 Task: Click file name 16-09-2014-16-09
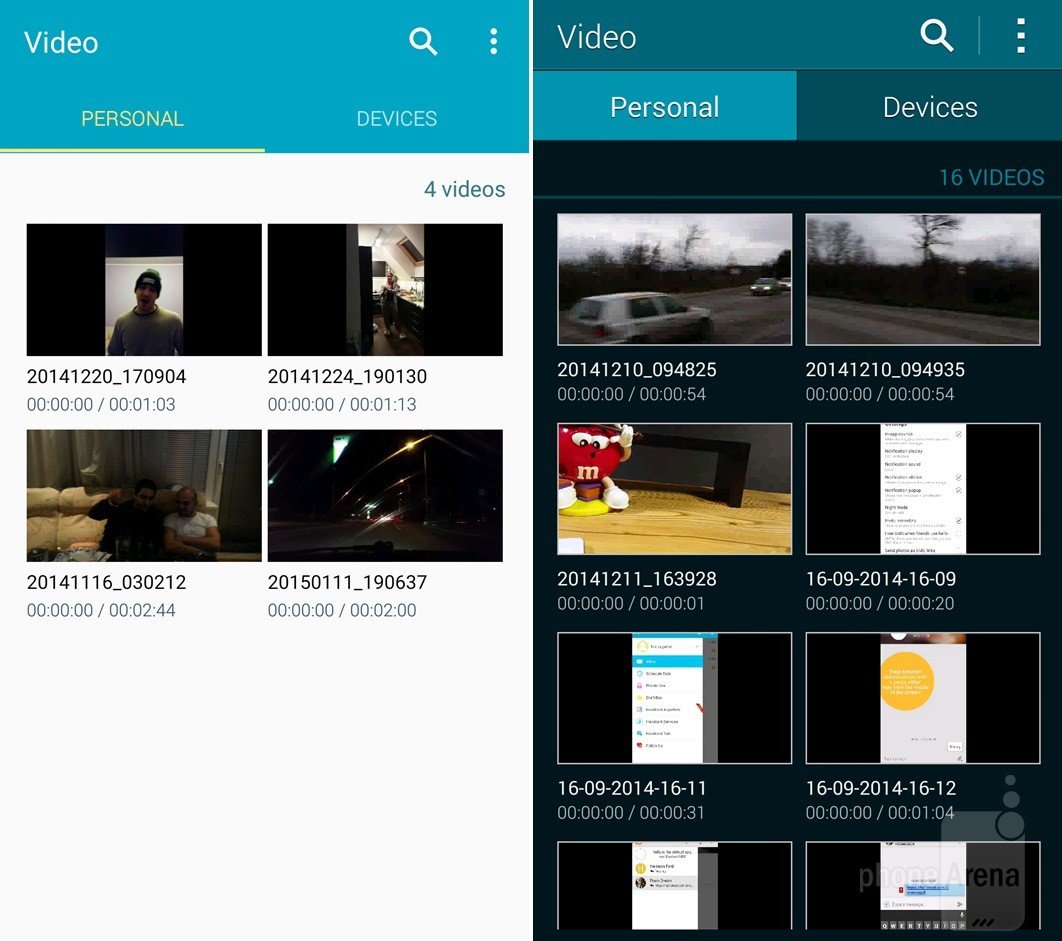pyautogui.click(x=880, y=579)
